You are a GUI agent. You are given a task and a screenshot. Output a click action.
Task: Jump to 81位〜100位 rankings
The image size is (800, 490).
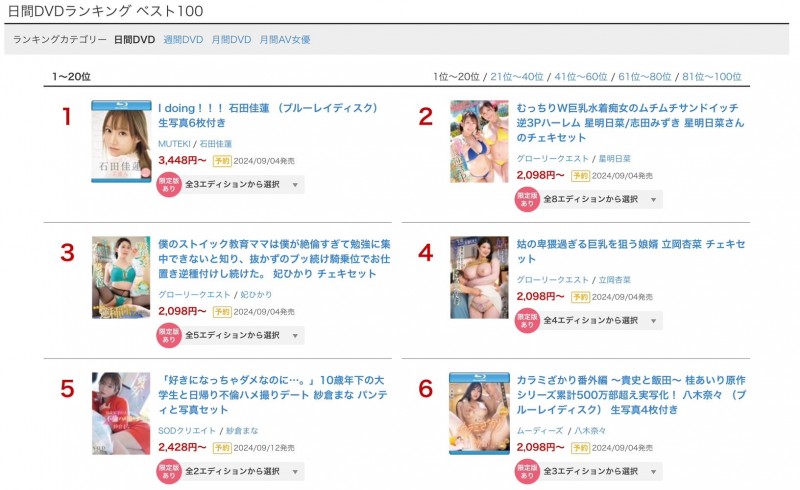[712, 77]
